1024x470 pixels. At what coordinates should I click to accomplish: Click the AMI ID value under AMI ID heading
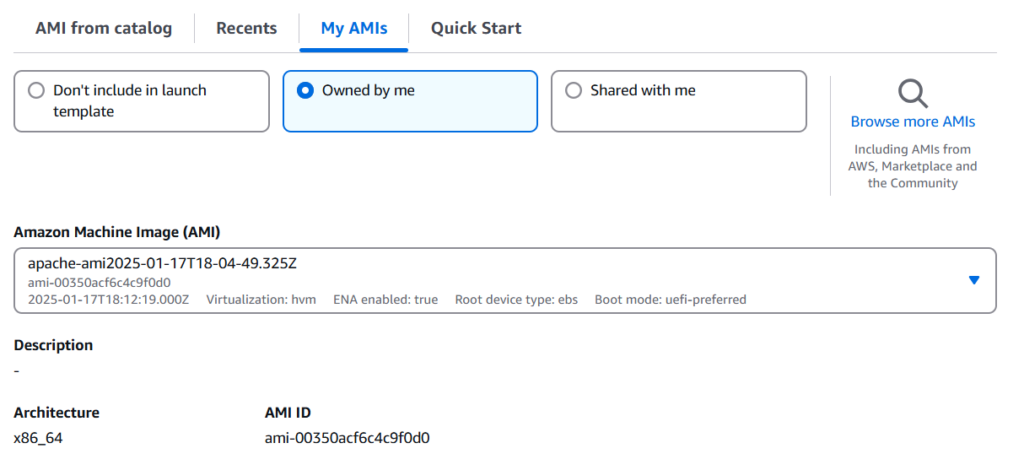pyautogui.click(x=345, y=438)
